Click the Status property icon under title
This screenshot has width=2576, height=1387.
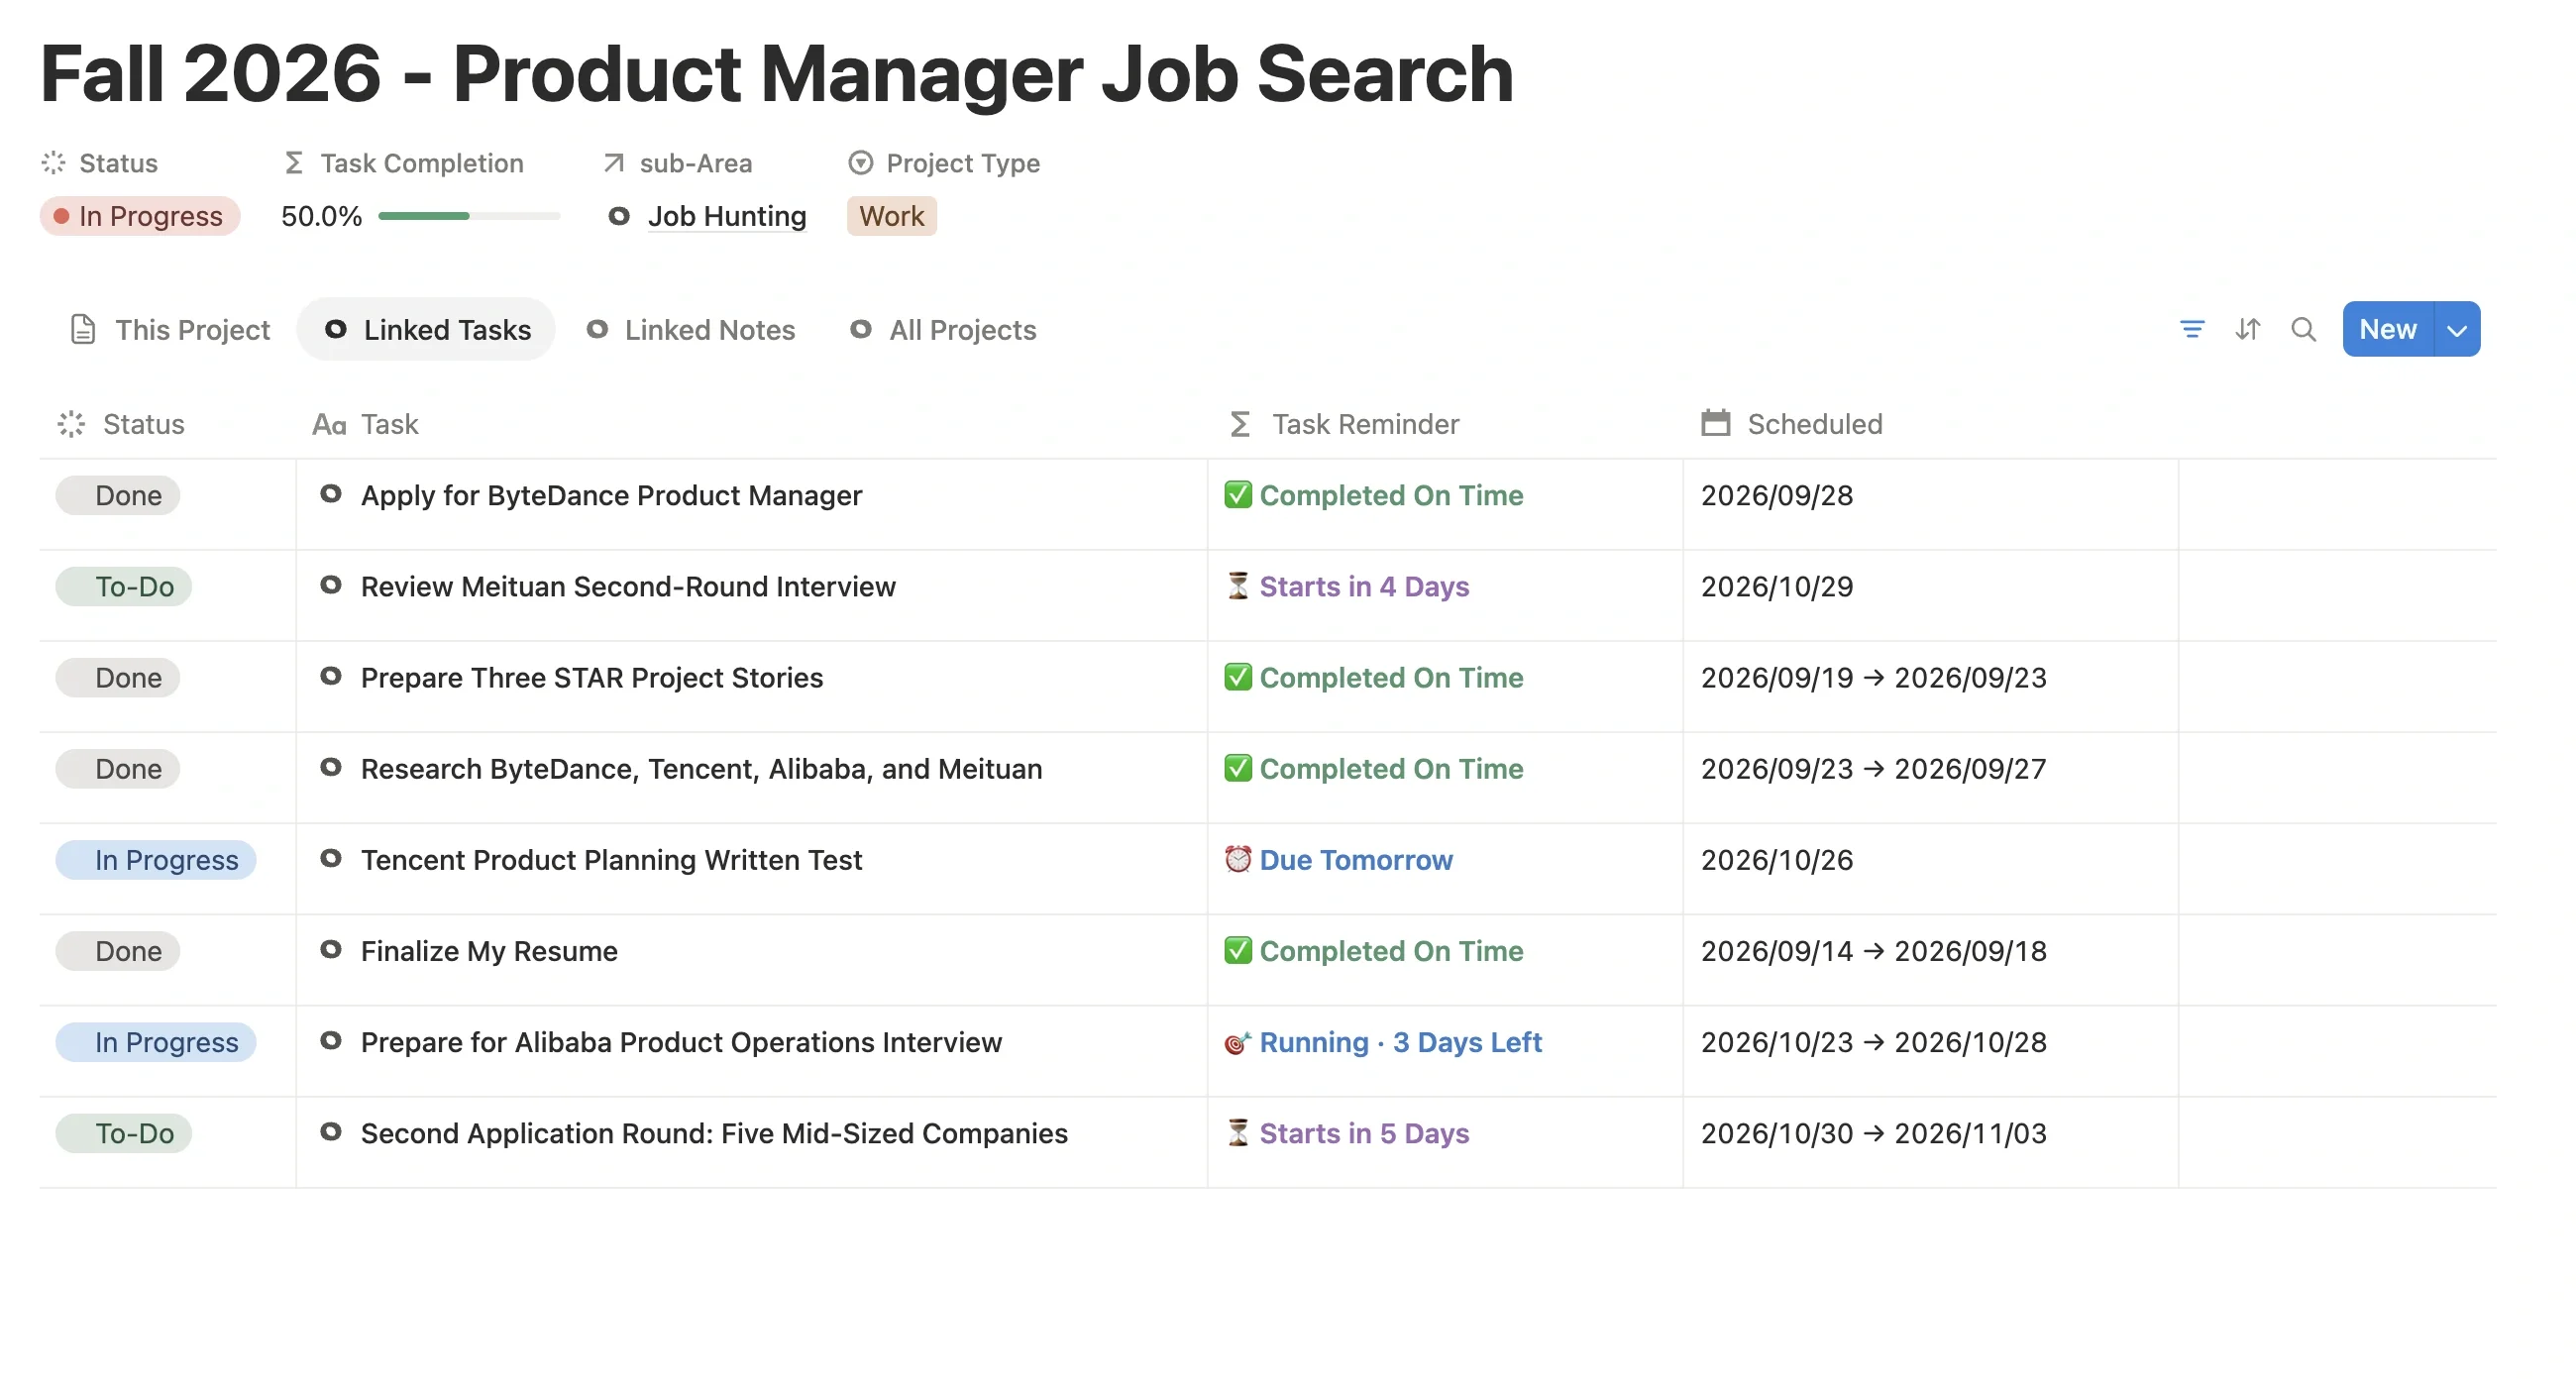[53, 163]
